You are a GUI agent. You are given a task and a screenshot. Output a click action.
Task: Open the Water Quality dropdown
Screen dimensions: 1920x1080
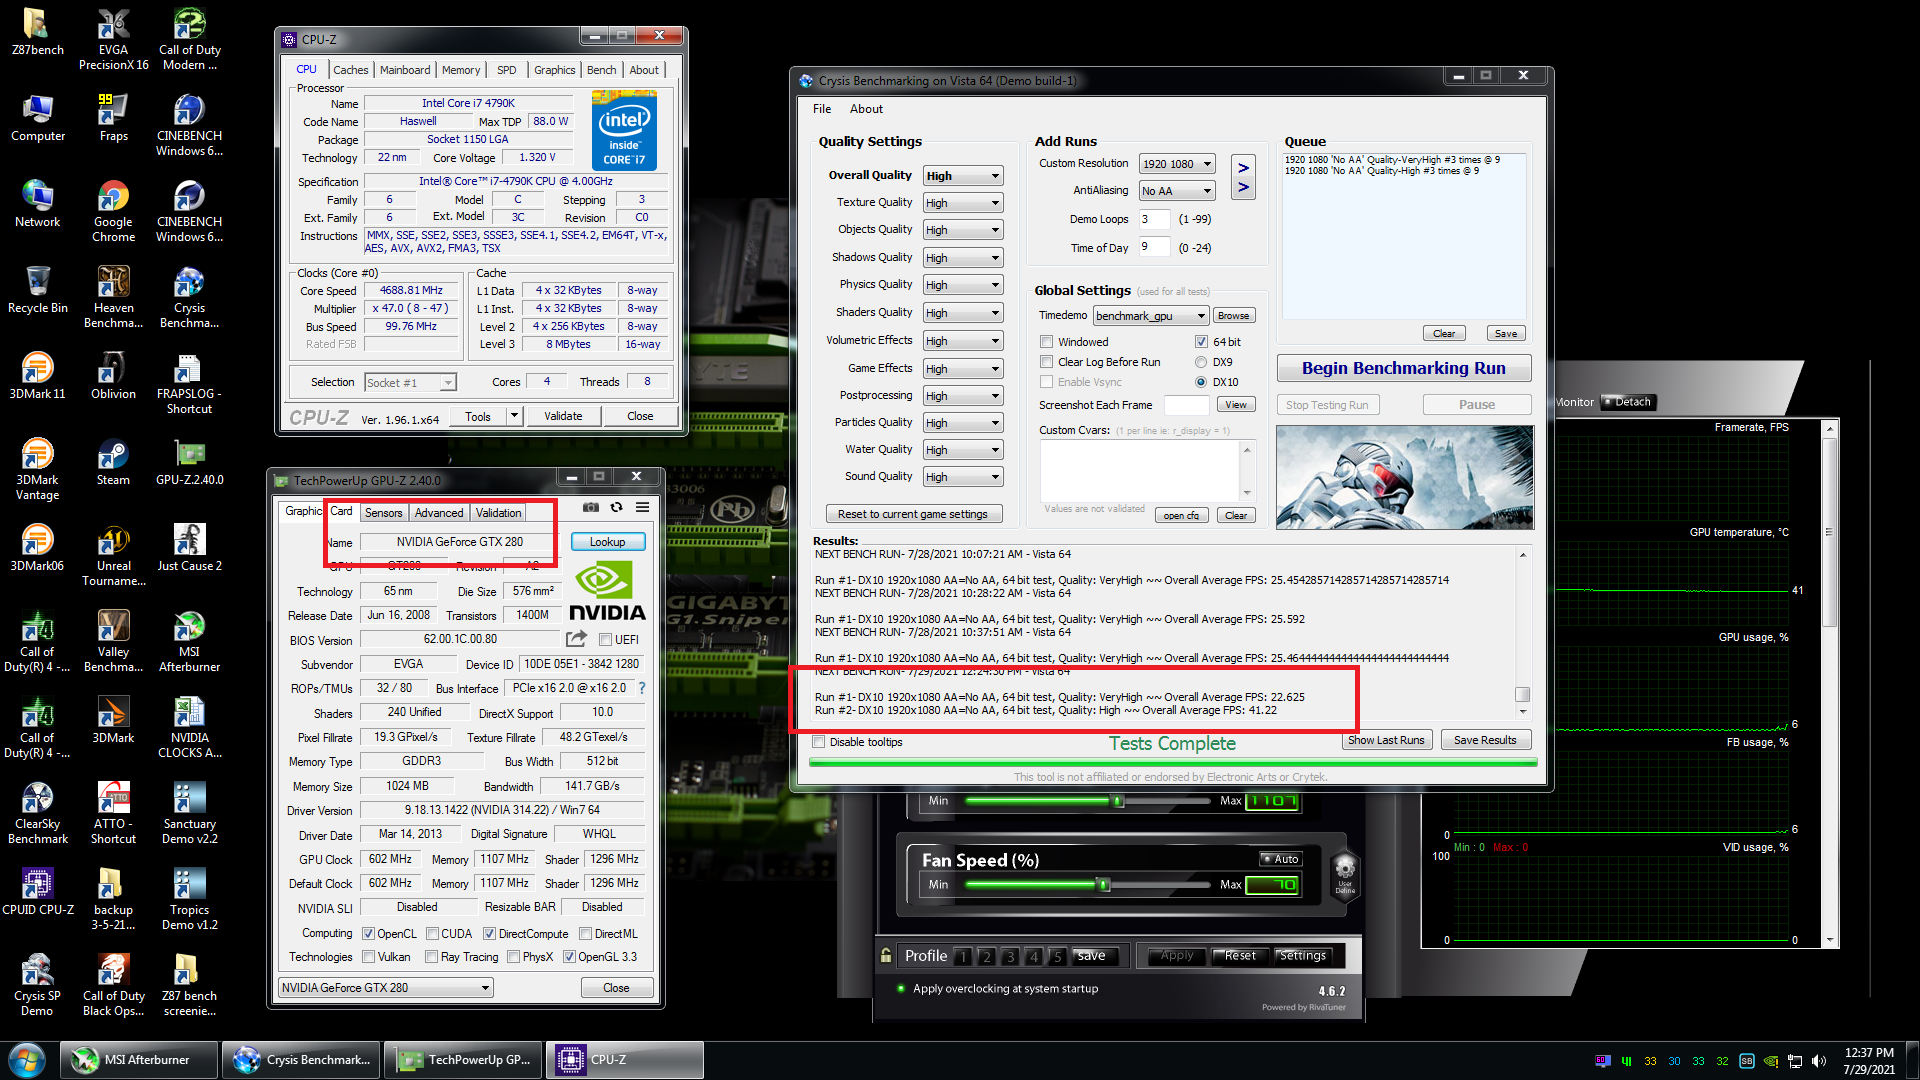(962, 450)
